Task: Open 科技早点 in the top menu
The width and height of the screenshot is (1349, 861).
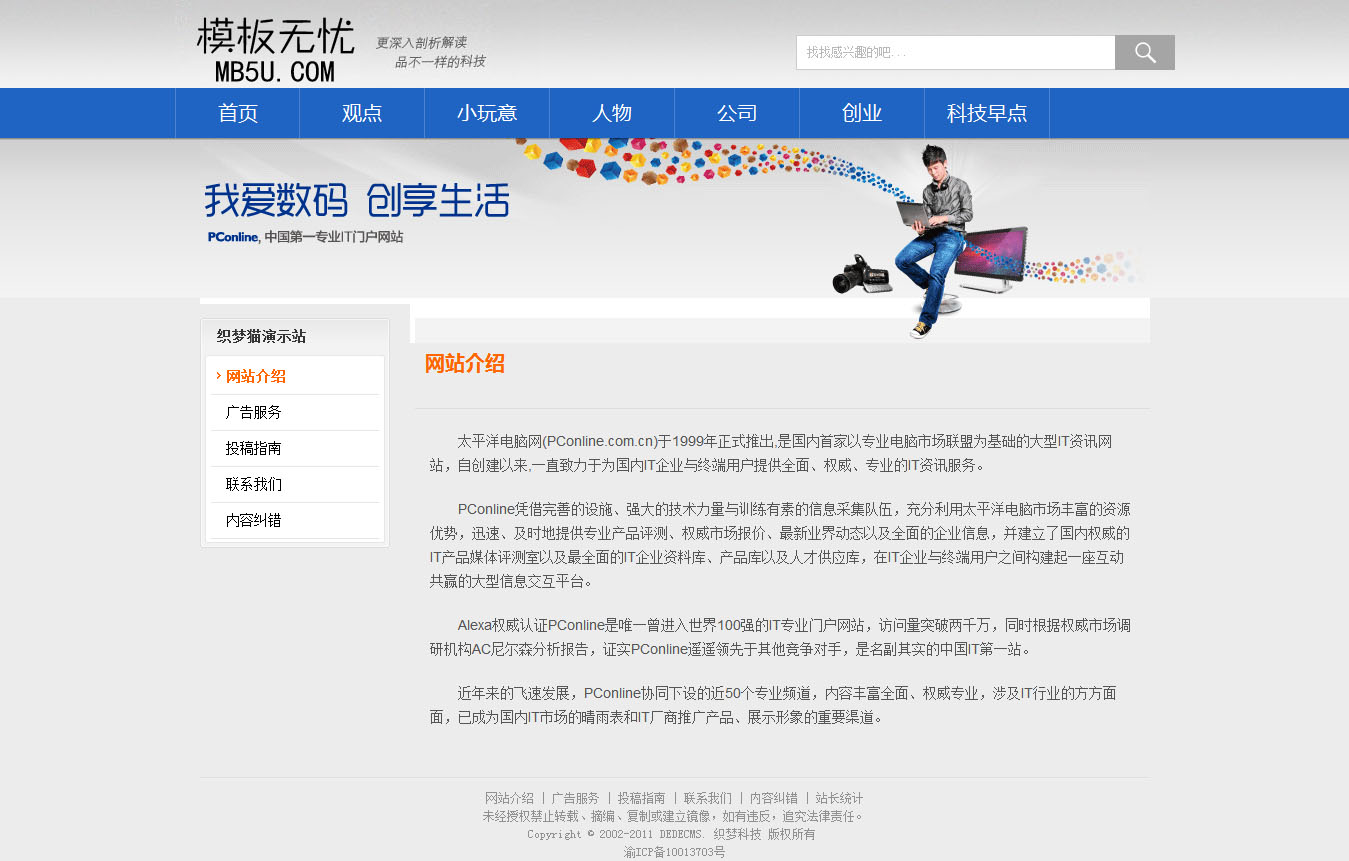Action: [x=987, y=113]
